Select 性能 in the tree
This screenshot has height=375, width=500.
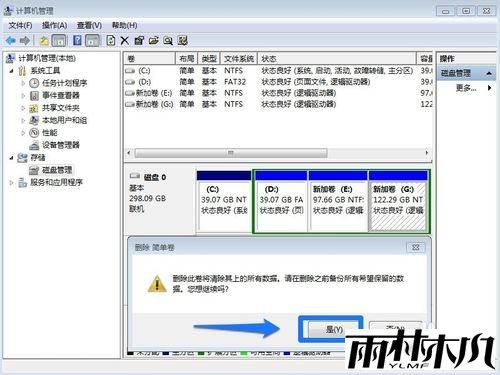point(50,133)
